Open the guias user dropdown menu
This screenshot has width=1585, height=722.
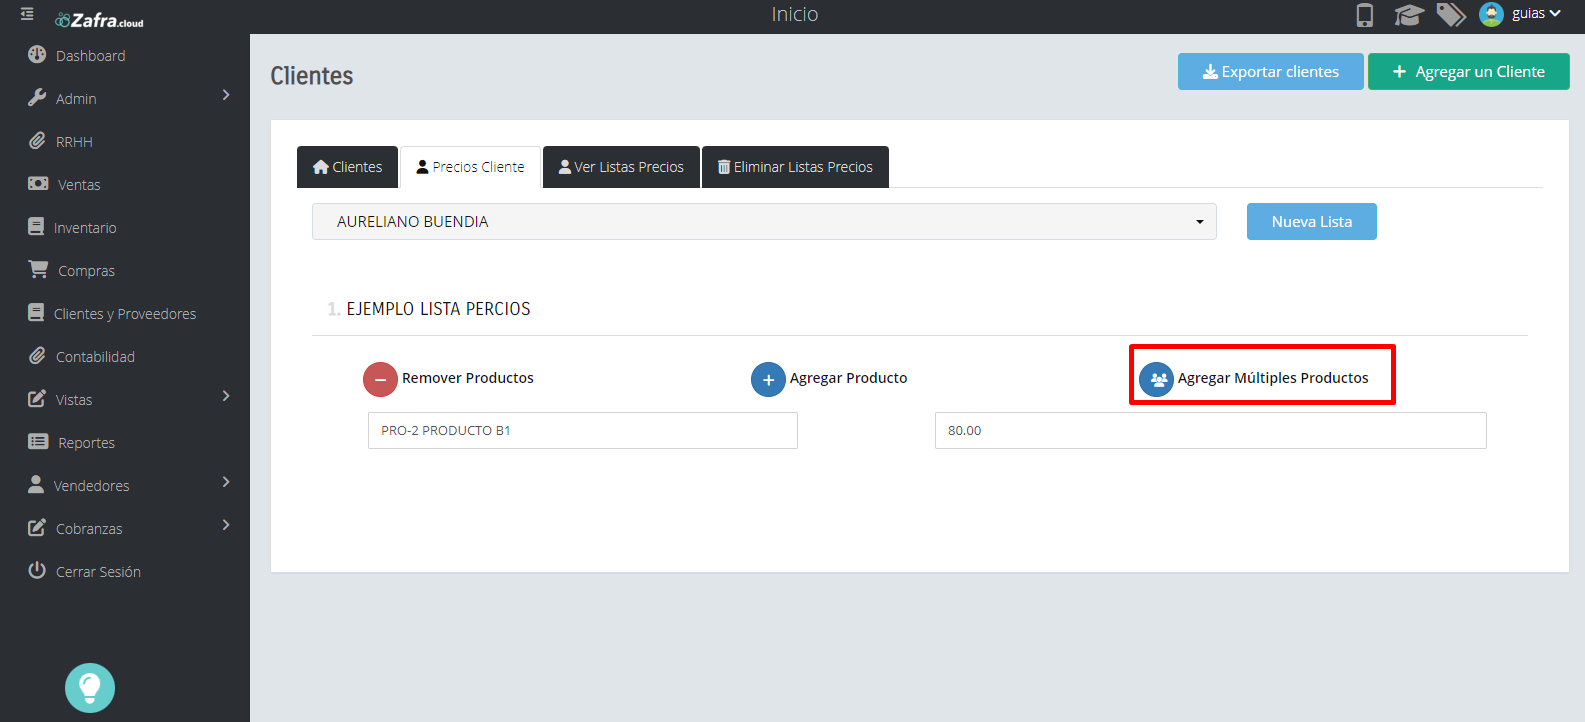(1536, 14)
